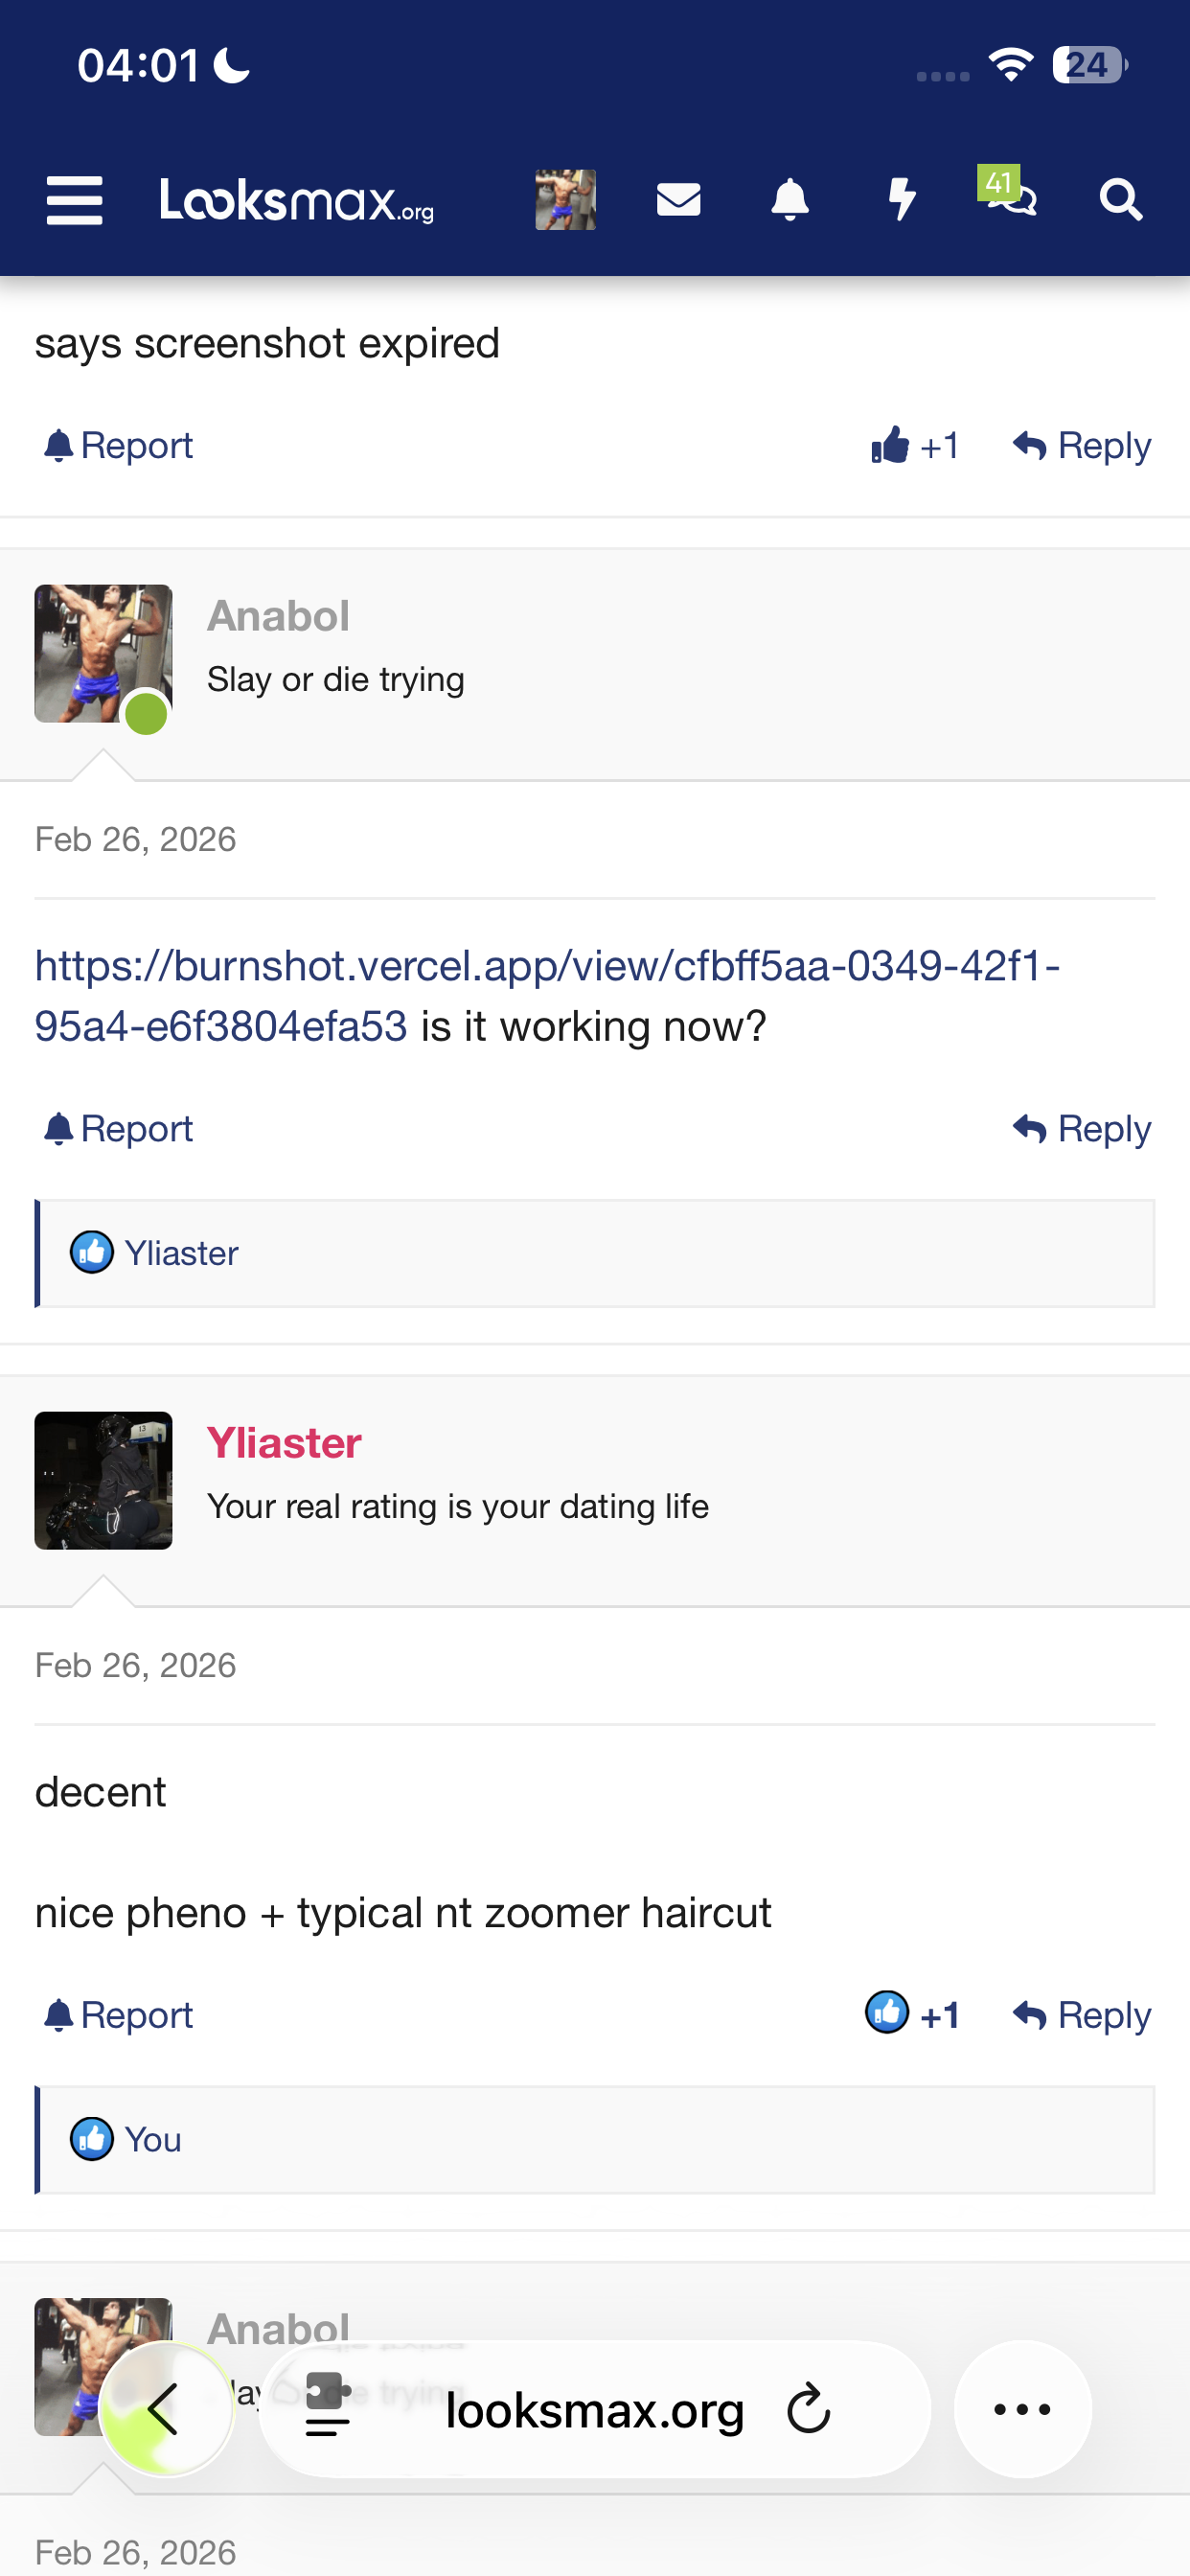This screenshot has height=2576, width=1190.
Task: Tap the lightning bolt what's new icon
Action: pyautogui.click(x=902, y=200)
